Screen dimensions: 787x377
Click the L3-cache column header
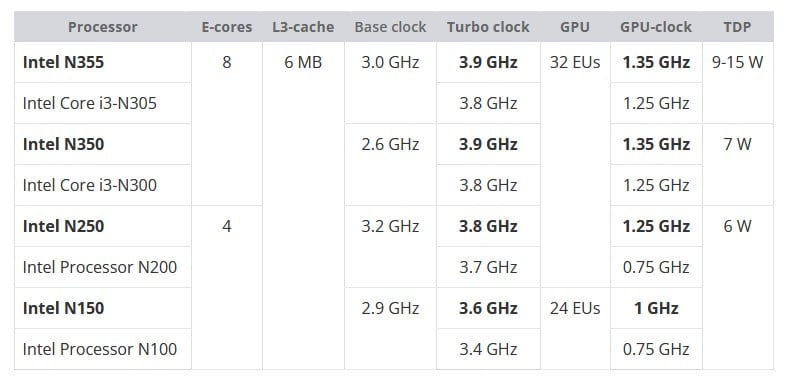point(303,27)
